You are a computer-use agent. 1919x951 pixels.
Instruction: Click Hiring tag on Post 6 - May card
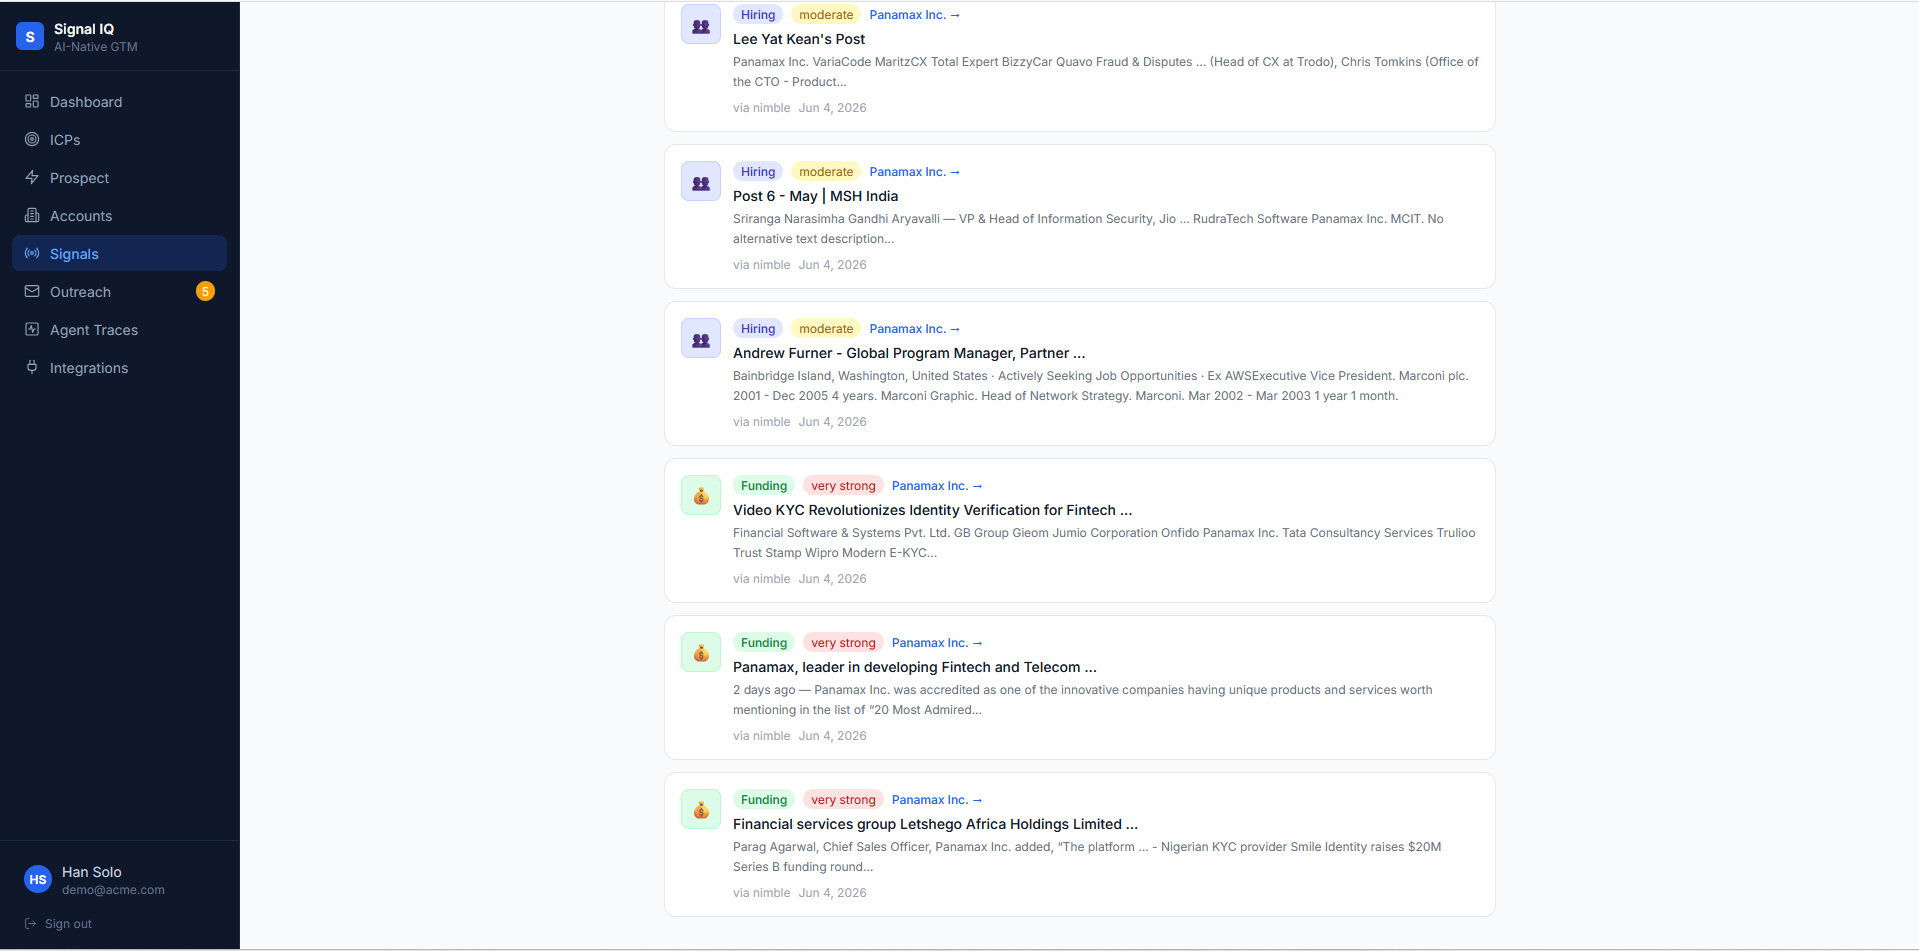click(x=758, y=172)
